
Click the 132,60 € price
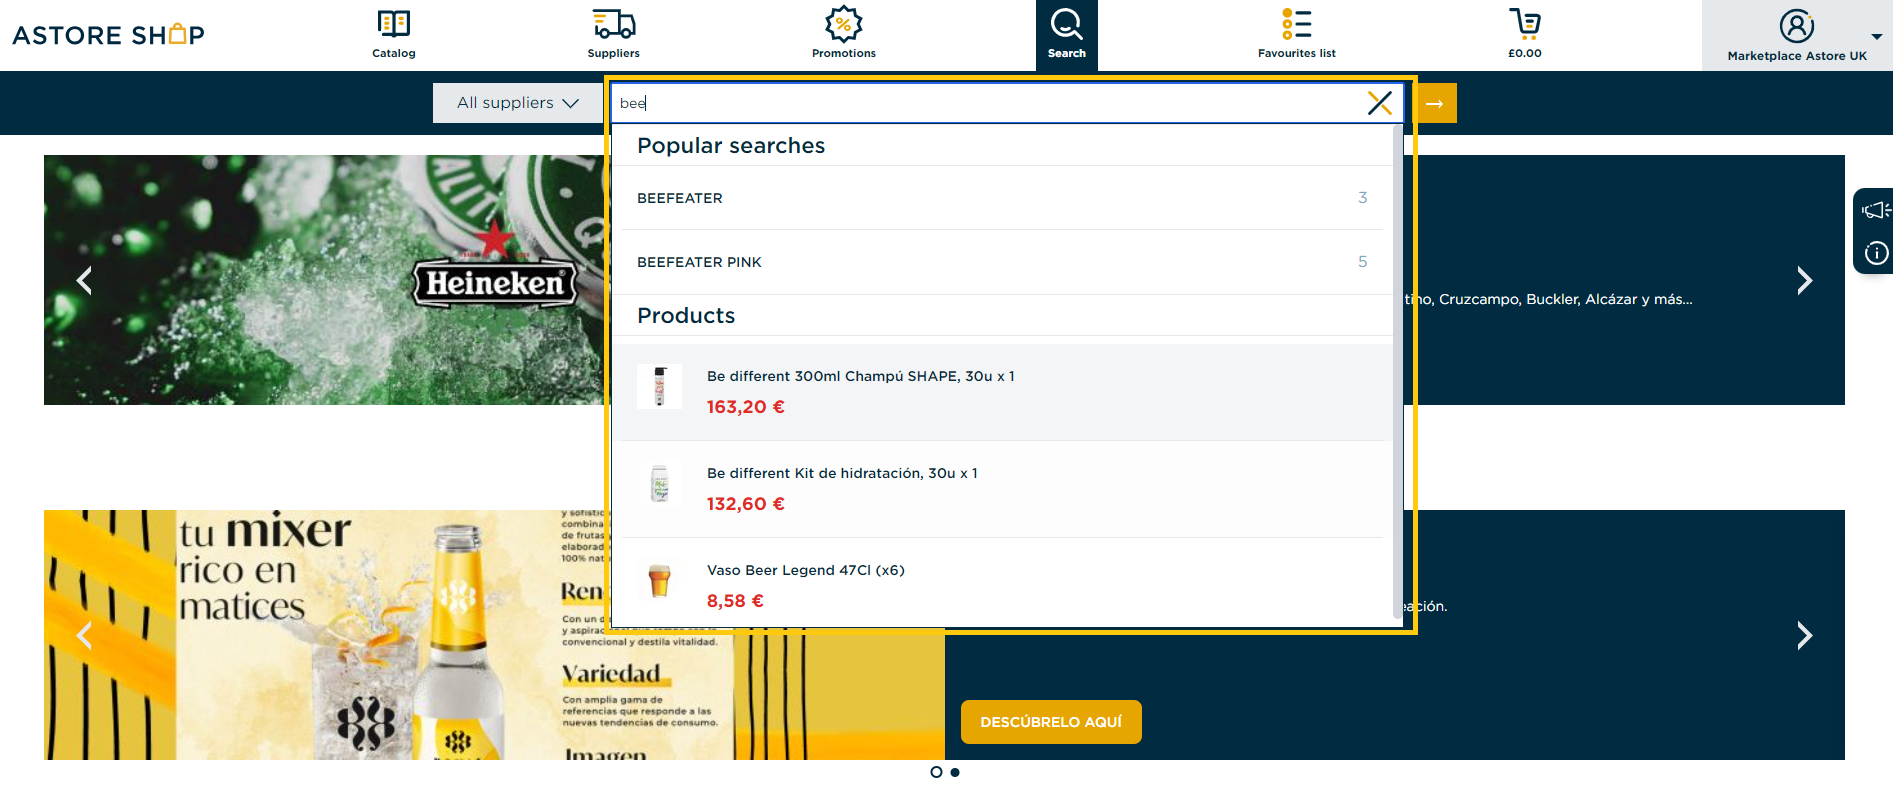746,504
